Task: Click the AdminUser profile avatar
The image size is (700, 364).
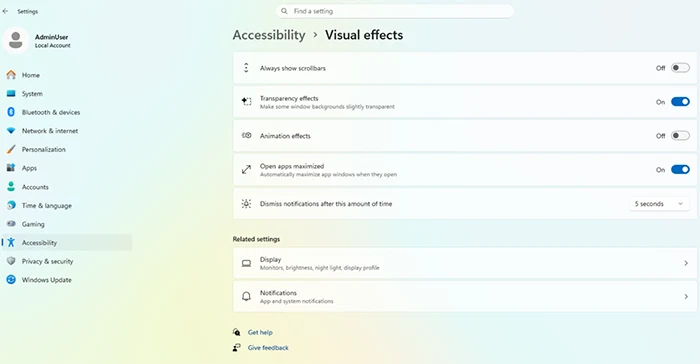Action: click(x=16, y=40)
